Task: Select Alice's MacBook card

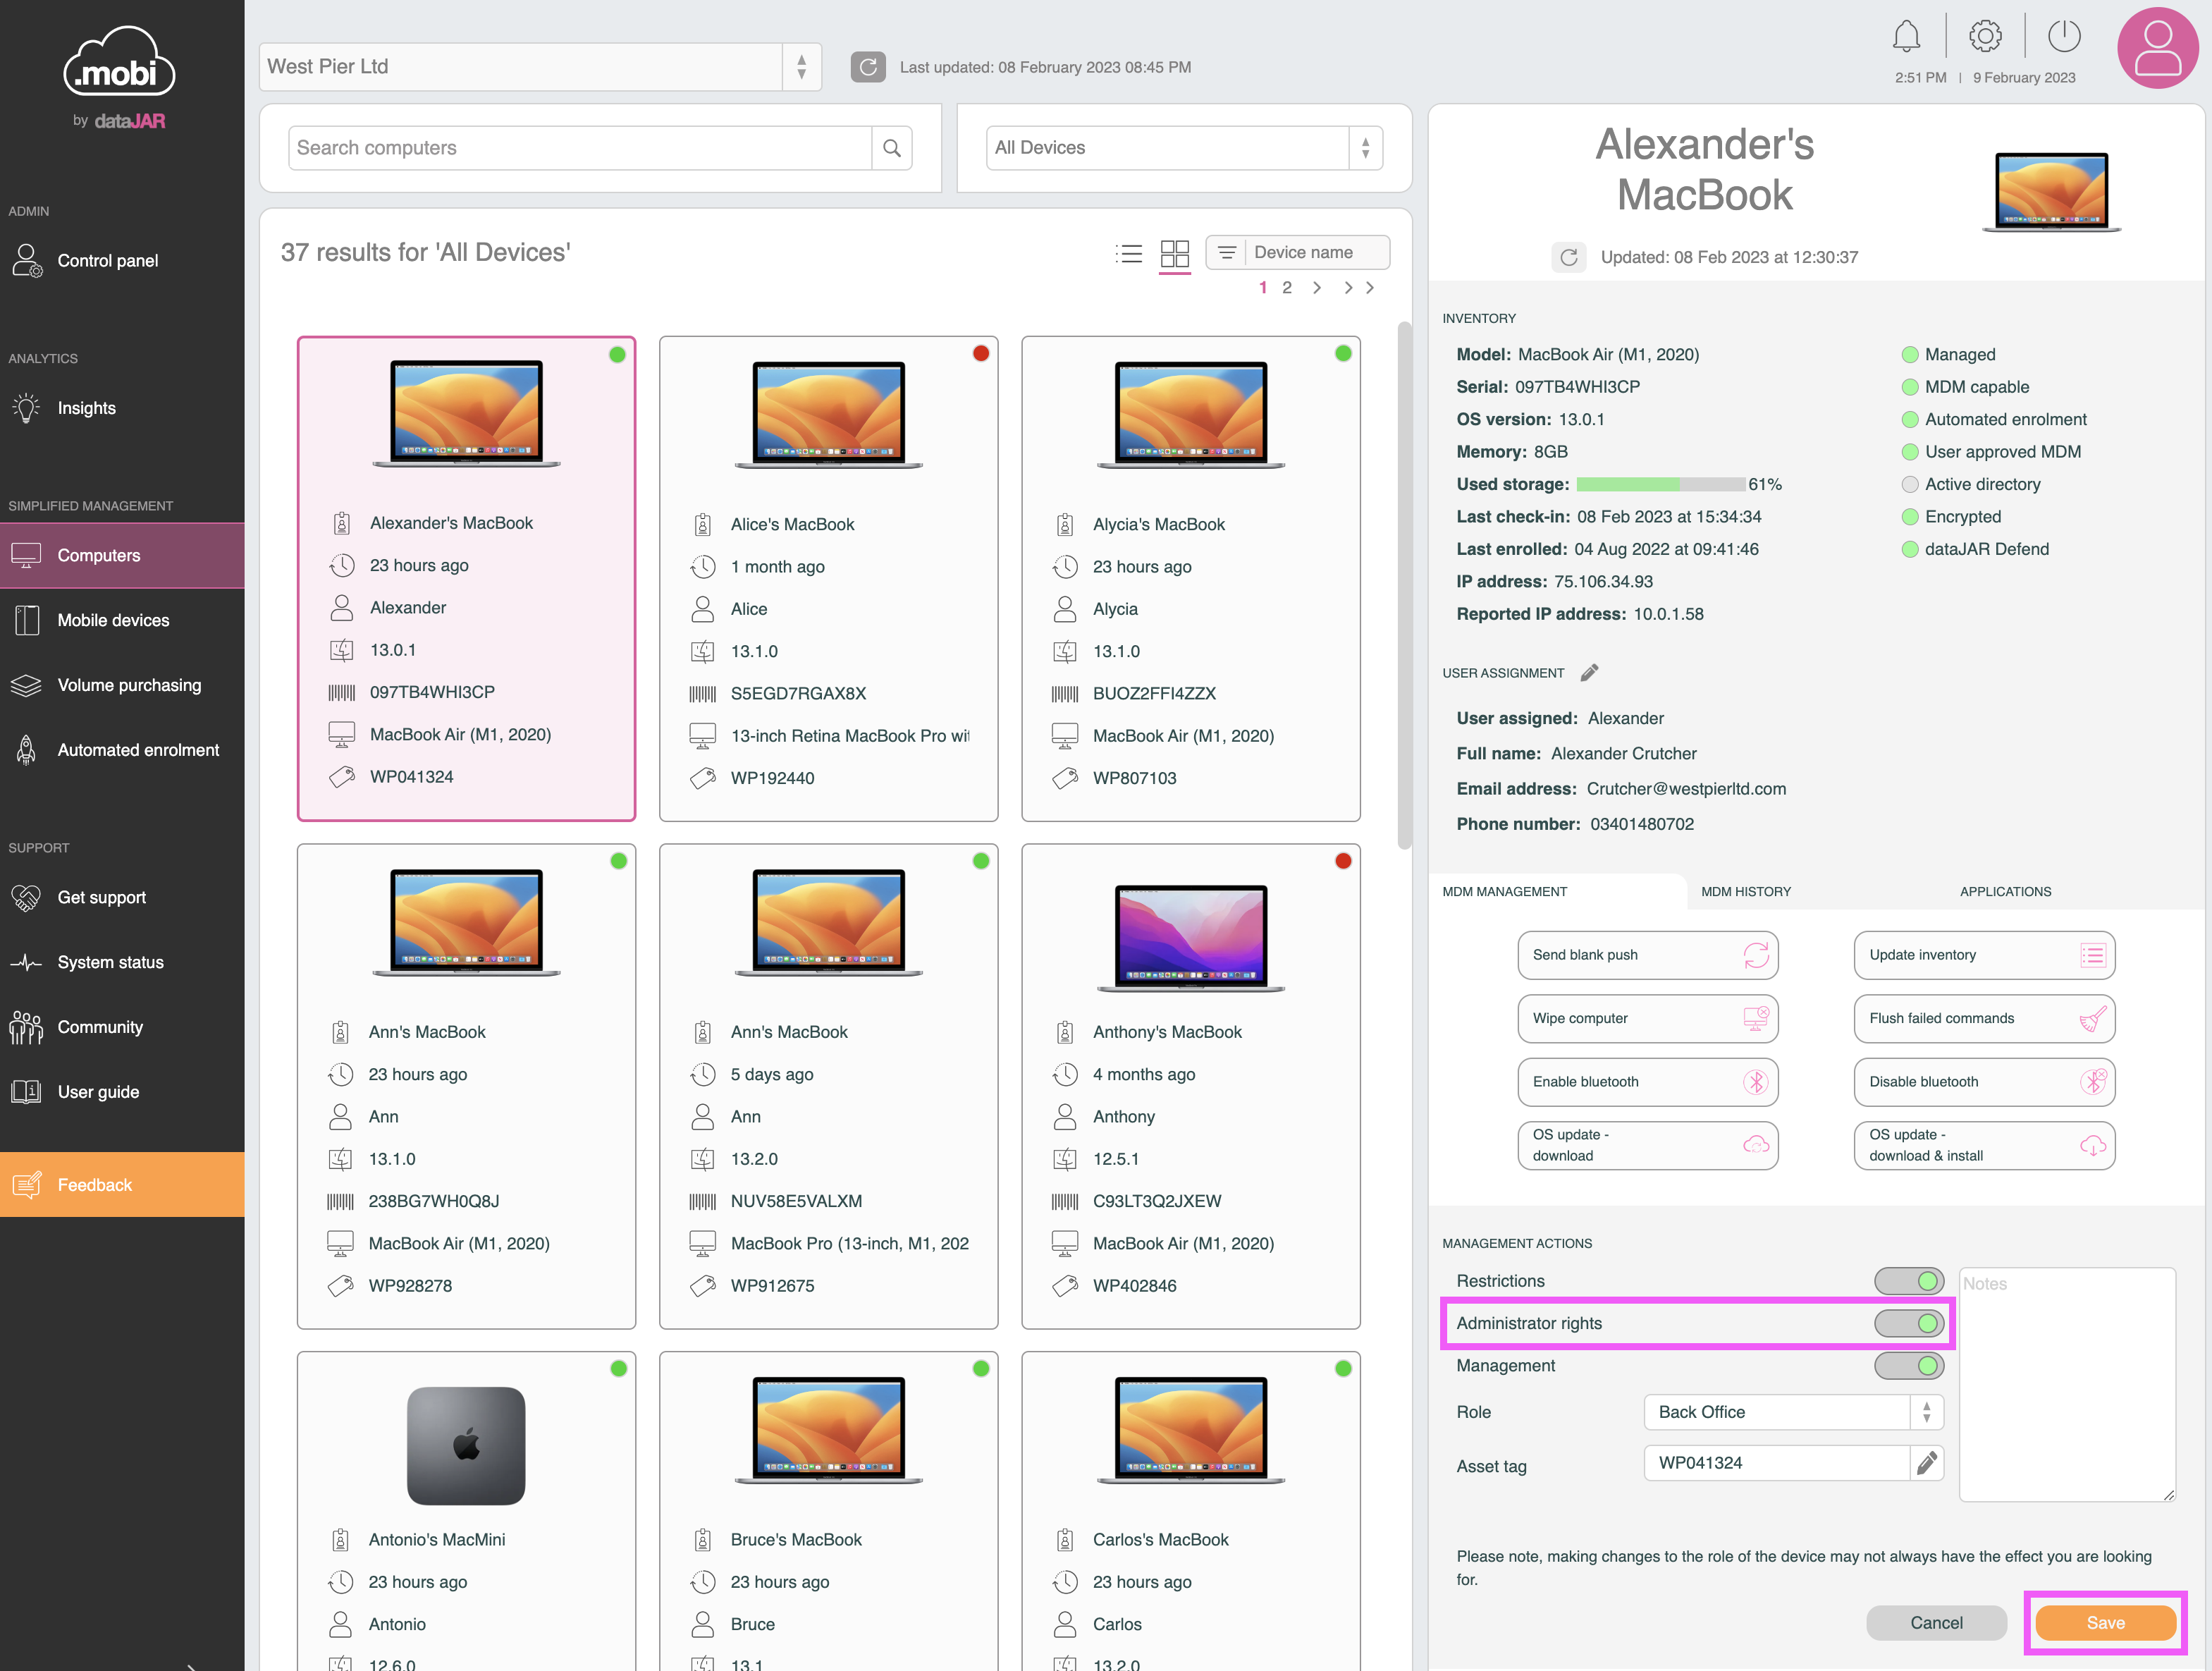Action: (x=828, y=579)
